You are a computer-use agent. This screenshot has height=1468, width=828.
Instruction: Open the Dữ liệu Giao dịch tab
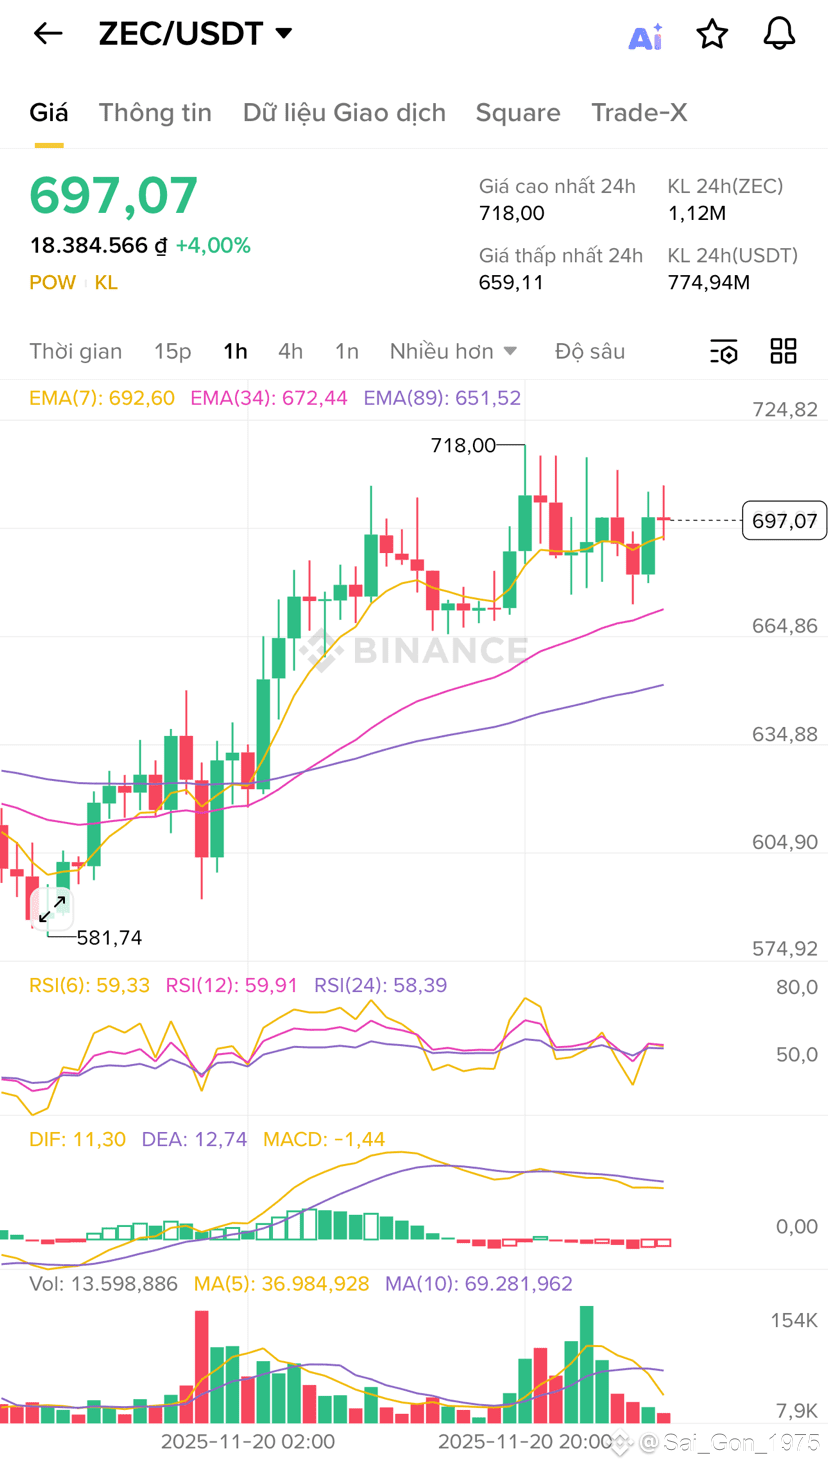click(x=344, y=113)
